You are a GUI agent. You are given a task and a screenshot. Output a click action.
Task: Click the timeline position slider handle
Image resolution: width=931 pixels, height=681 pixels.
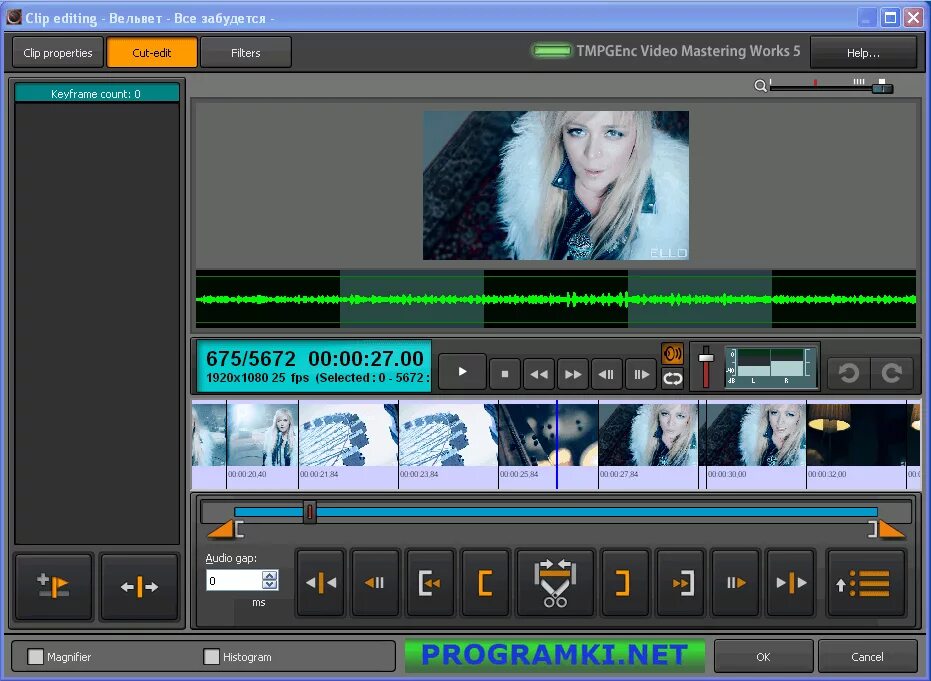click(309, 512)
